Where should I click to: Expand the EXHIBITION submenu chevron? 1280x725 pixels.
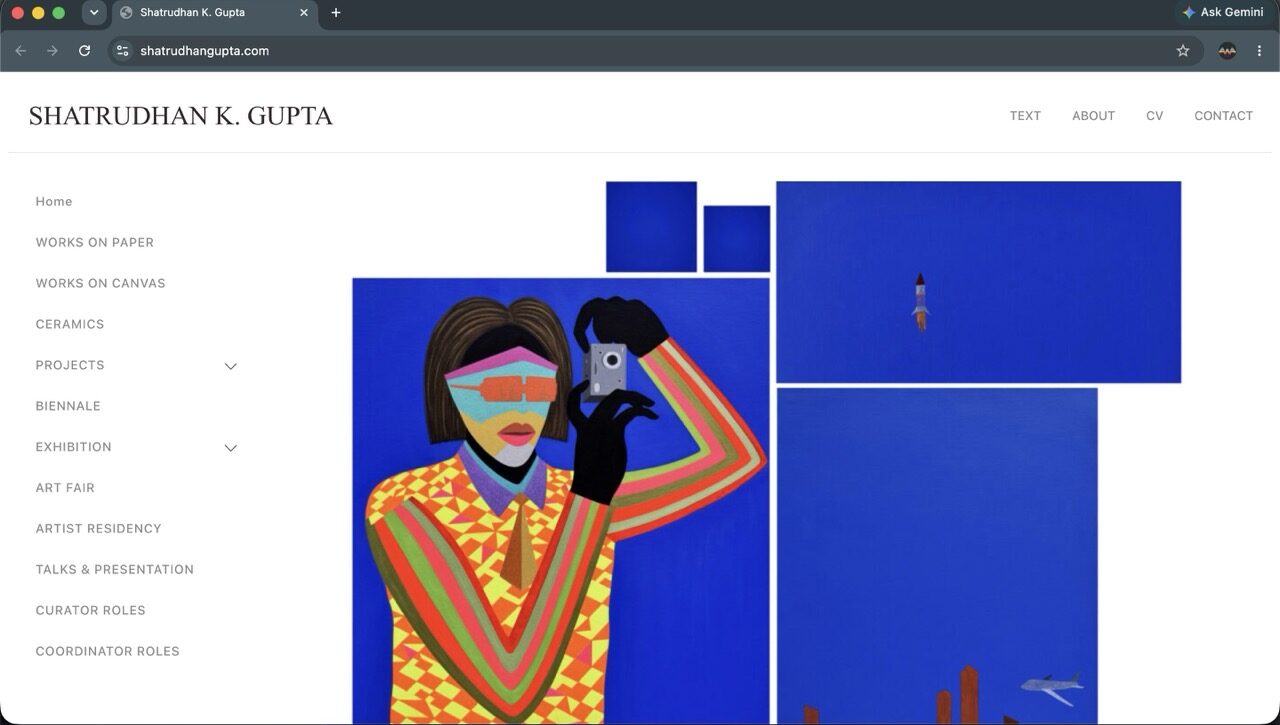[x=231, y=448]
